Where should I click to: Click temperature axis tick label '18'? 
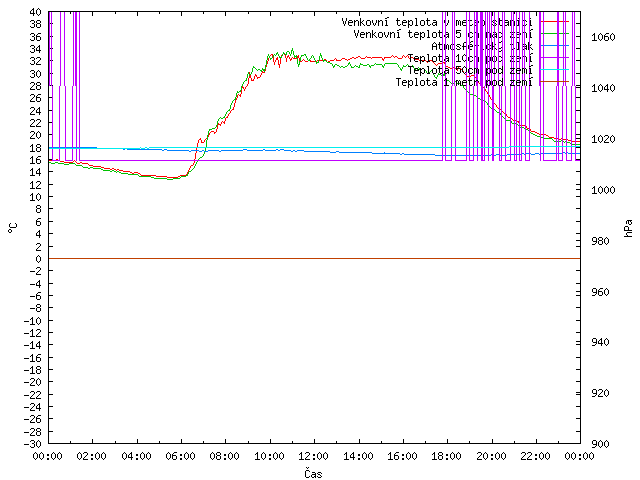36,148
